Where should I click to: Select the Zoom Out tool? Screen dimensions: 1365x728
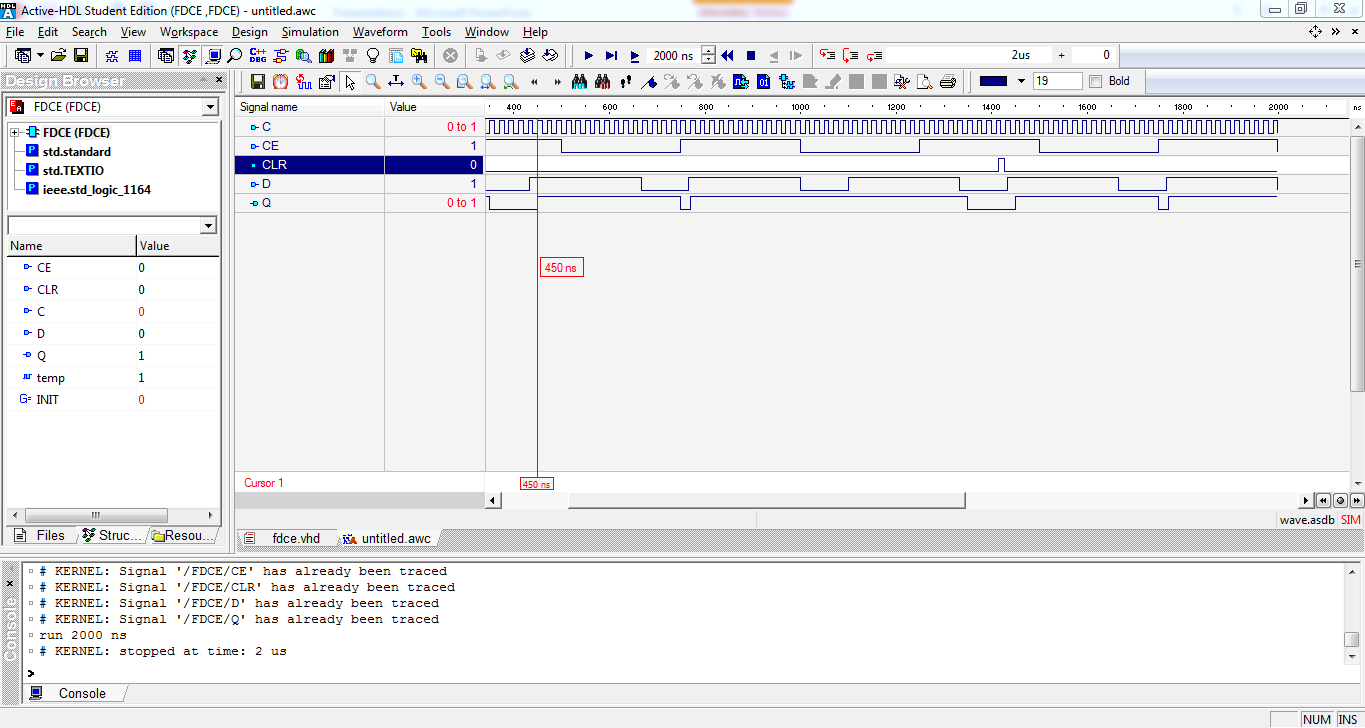click(440, 82)
